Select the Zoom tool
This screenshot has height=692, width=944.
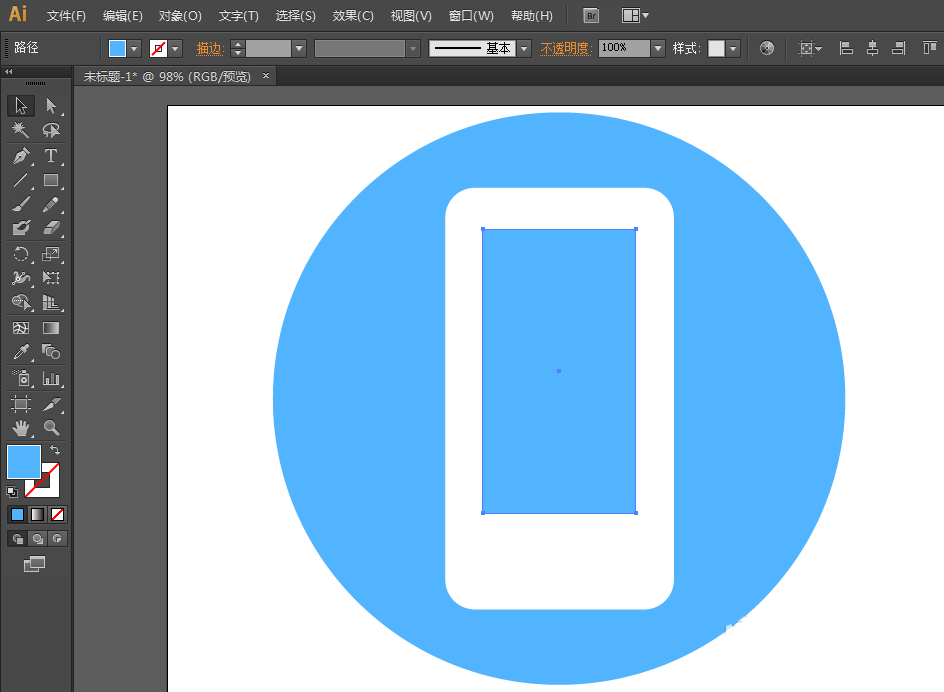tap(51, 428)
